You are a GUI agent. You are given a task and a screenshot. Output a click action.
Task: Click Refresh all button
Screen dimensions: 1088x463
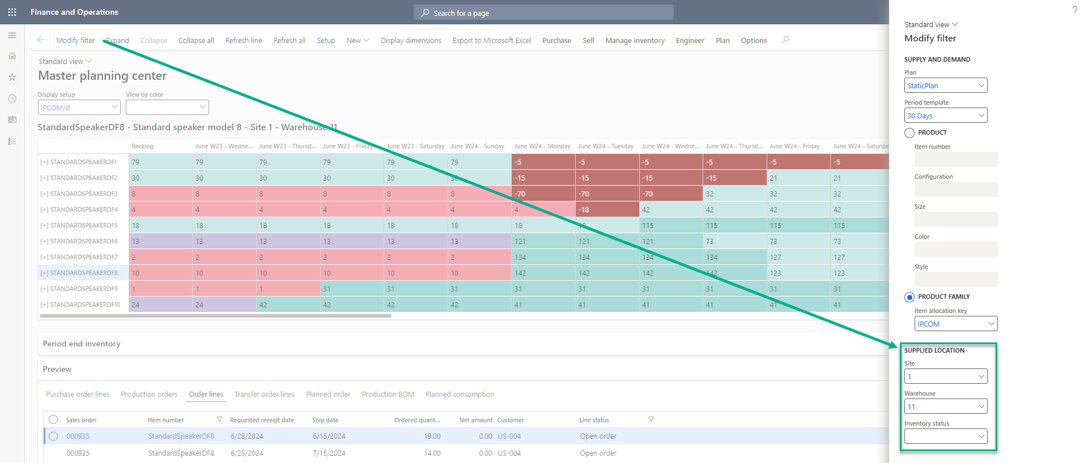pos(289,40)
